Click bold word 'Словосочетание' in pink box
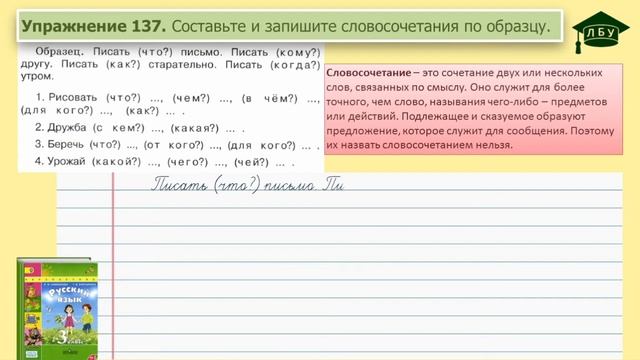The image size is (640, 360). point(369,73)
